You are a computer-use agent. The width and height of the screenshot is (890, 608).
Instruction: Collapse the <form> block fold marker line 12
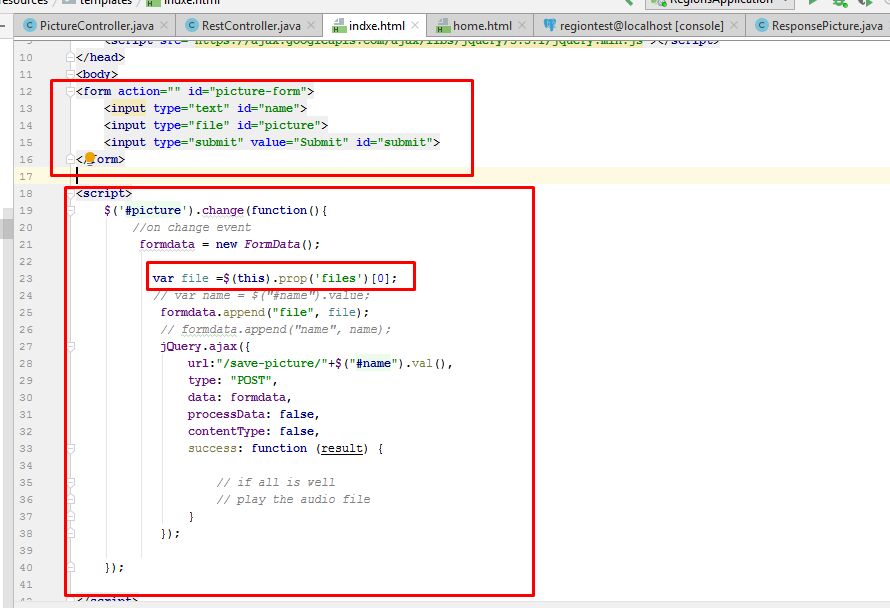click(x=70, y=91)
